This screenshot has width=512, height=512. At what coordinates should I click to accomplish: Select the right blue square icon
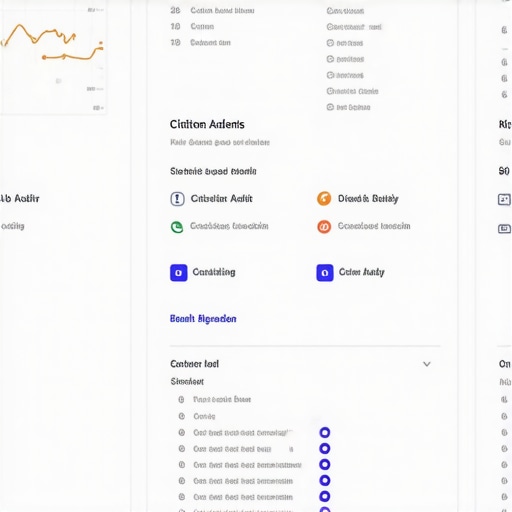tap(325, 273)
